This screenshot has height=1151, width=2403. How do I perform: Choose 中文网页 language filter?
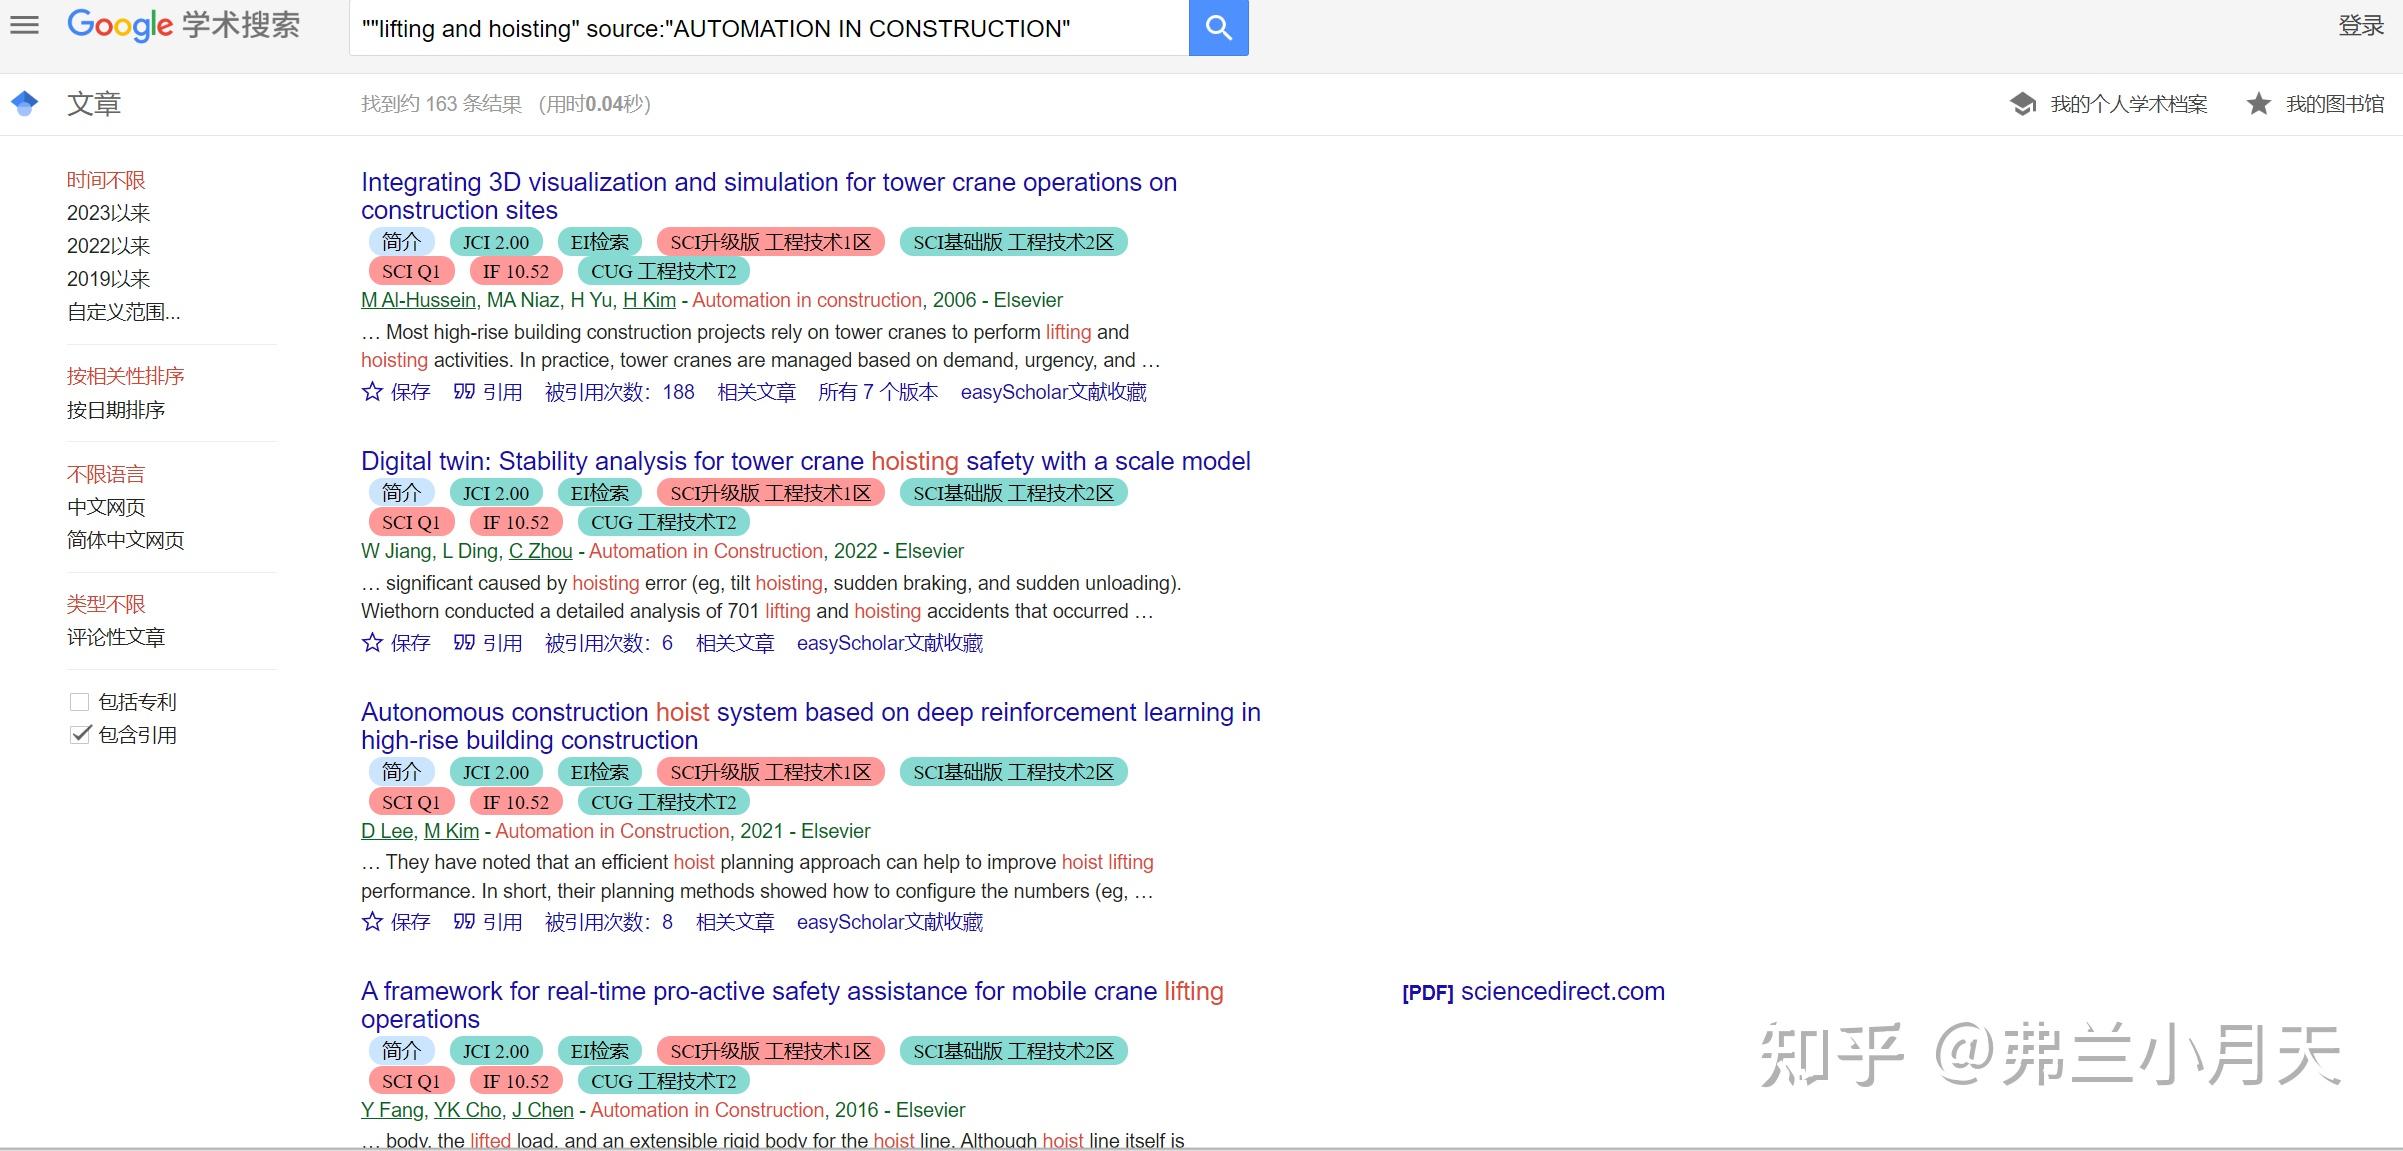coord(106,507)
